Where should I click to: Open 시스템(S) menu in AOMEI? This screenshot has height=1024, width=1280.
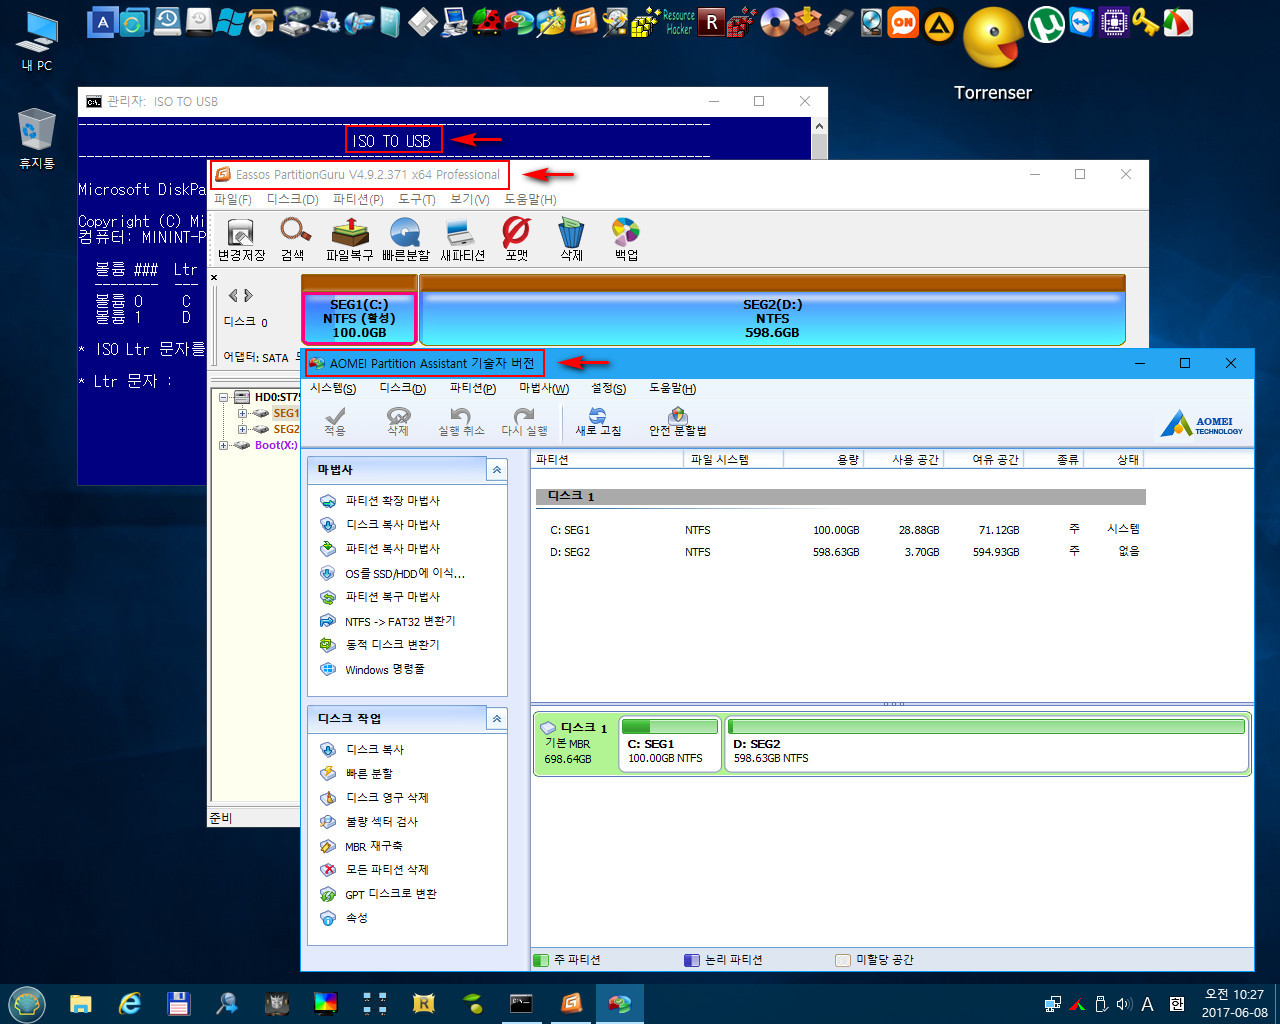(x=333, y=388)
